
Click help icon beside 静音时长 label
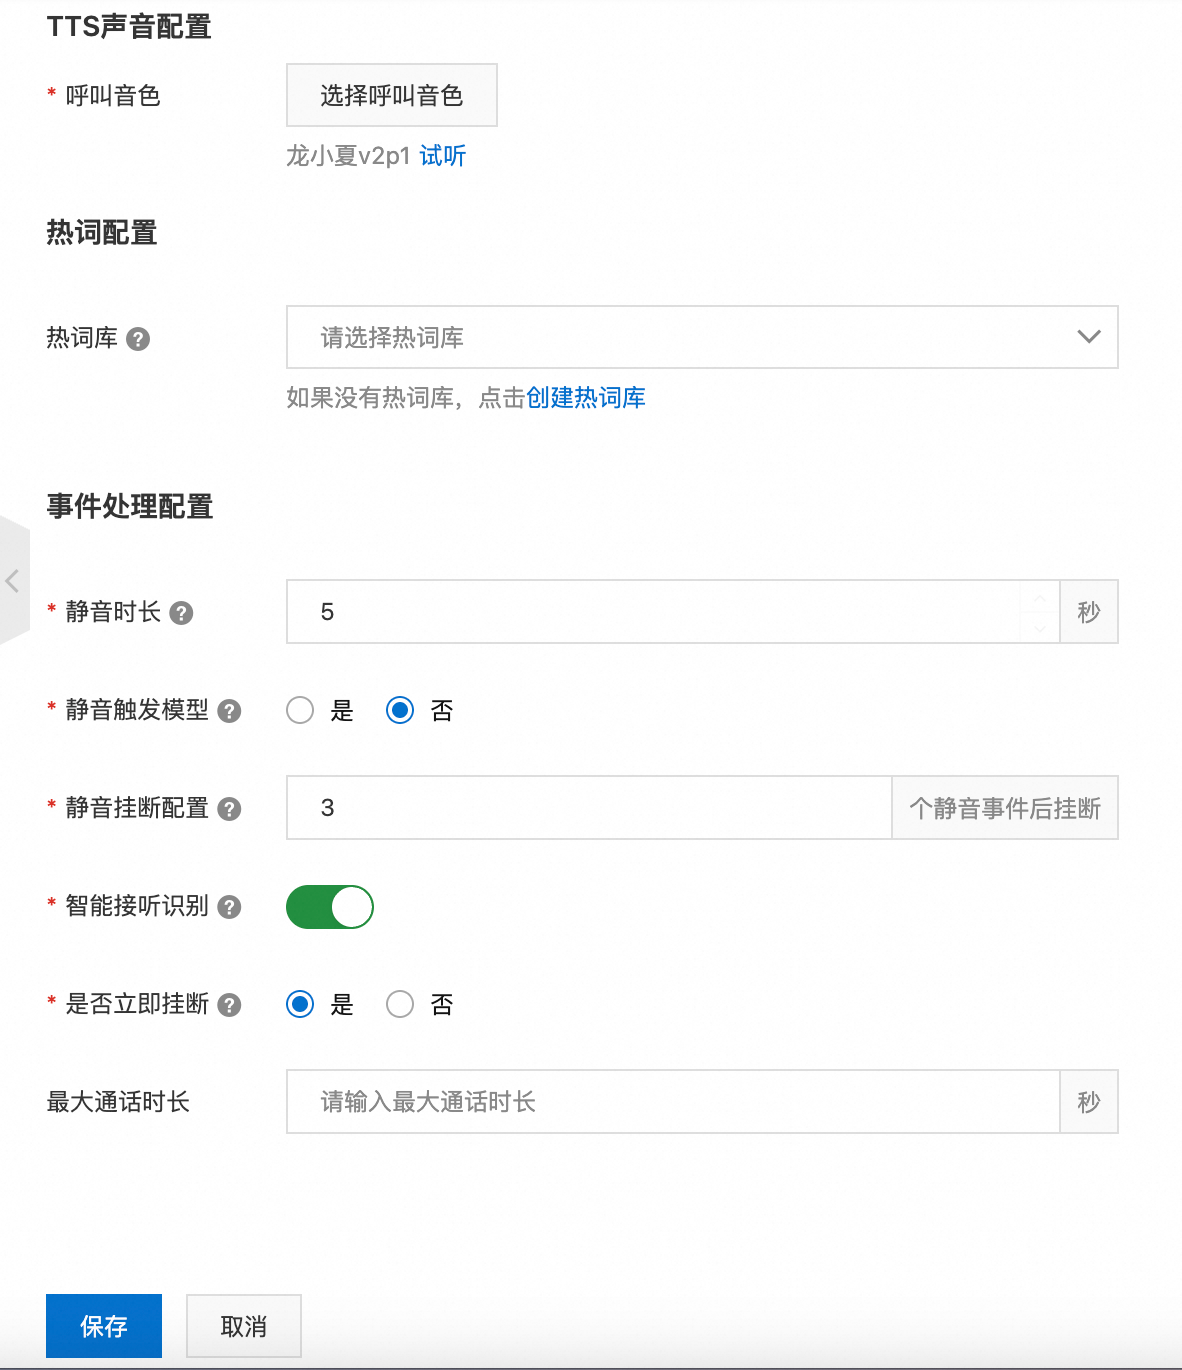coord(181,613)
